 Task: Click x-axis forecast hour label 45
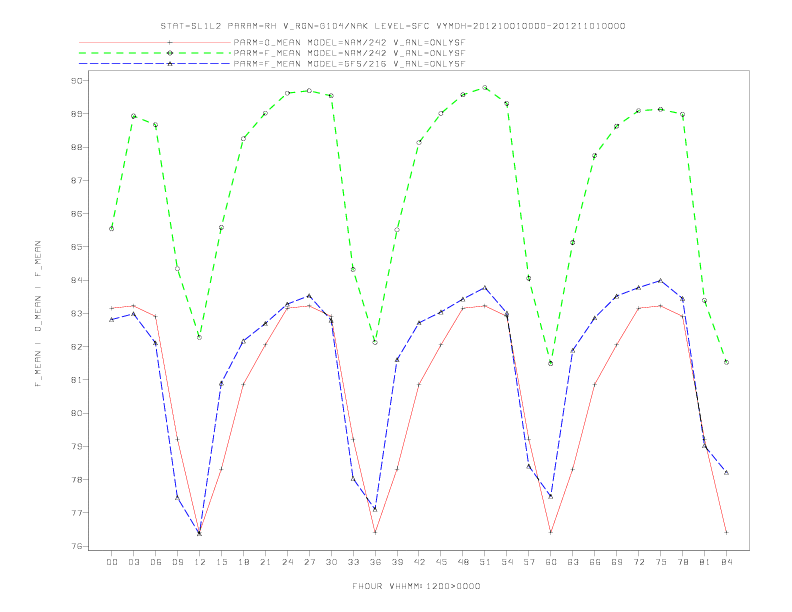click(x=441, y=562)
